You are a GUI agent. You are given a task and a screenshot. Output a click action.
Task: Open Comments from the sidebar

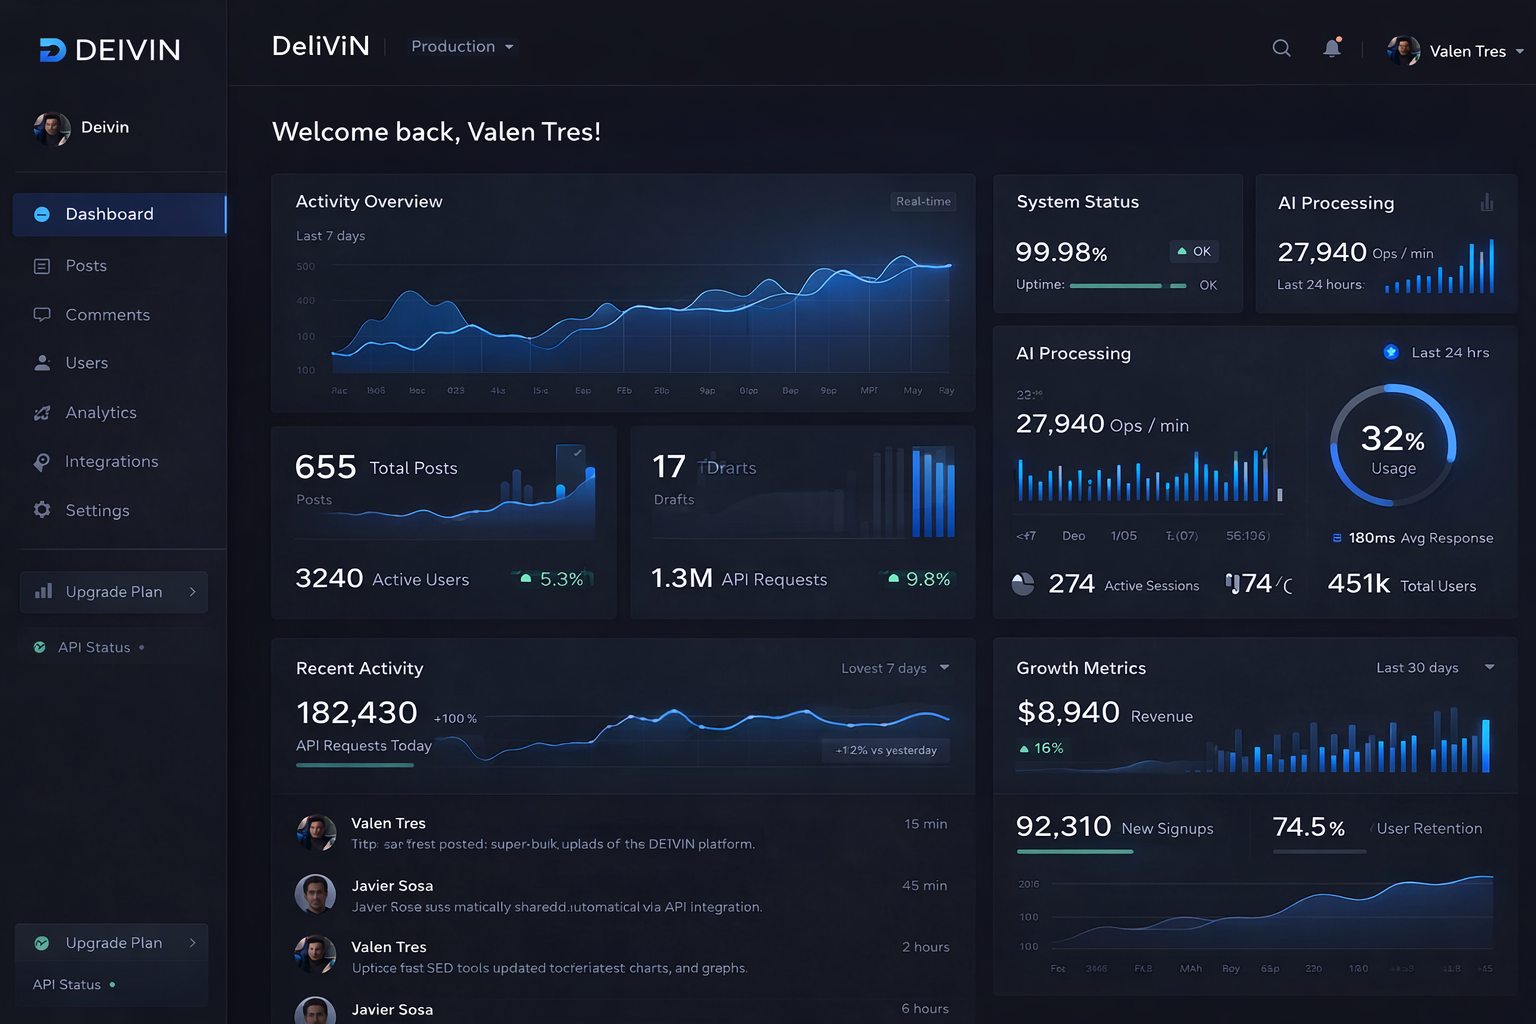107,315
